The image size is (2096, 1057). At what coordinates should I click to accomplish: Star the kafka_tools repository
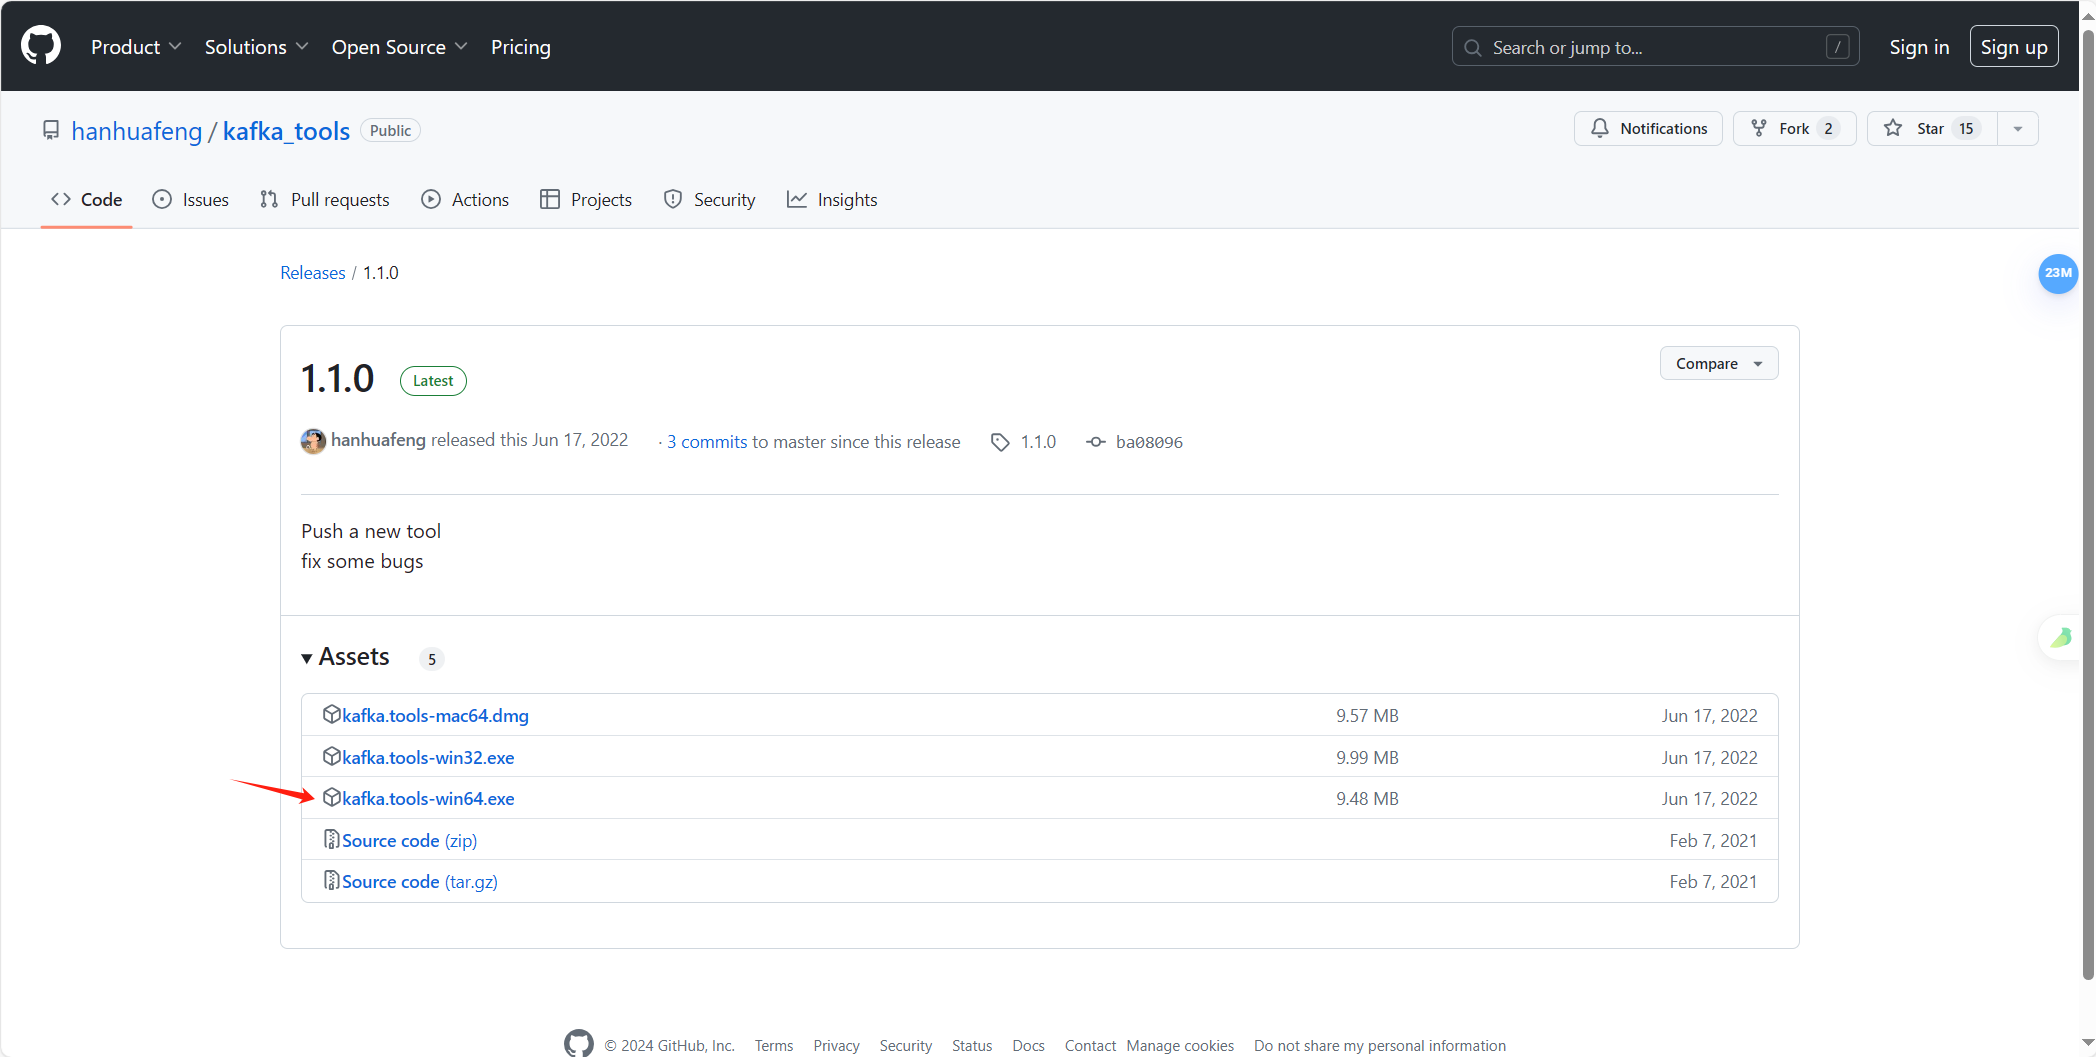tap(1931, 128)
